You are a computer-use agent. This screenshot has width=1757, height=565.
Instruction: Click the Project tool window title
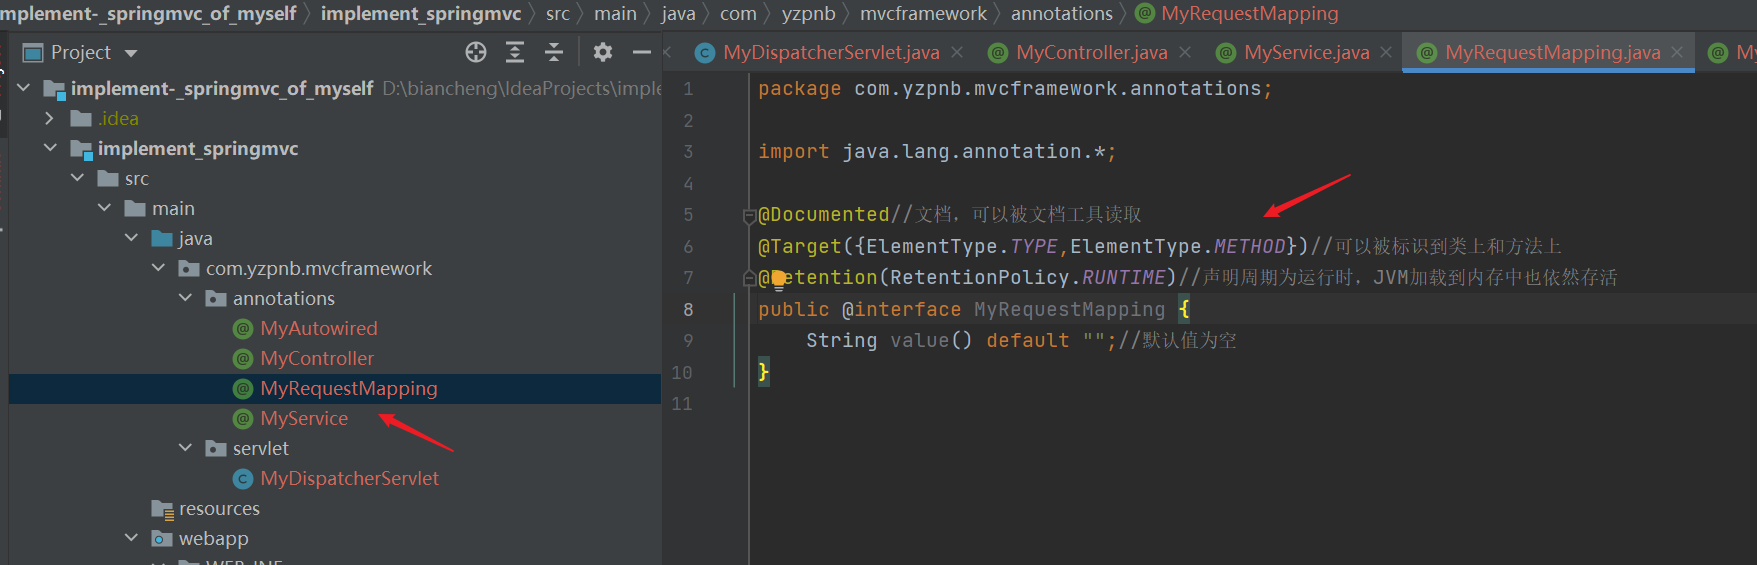pos(80,52)
